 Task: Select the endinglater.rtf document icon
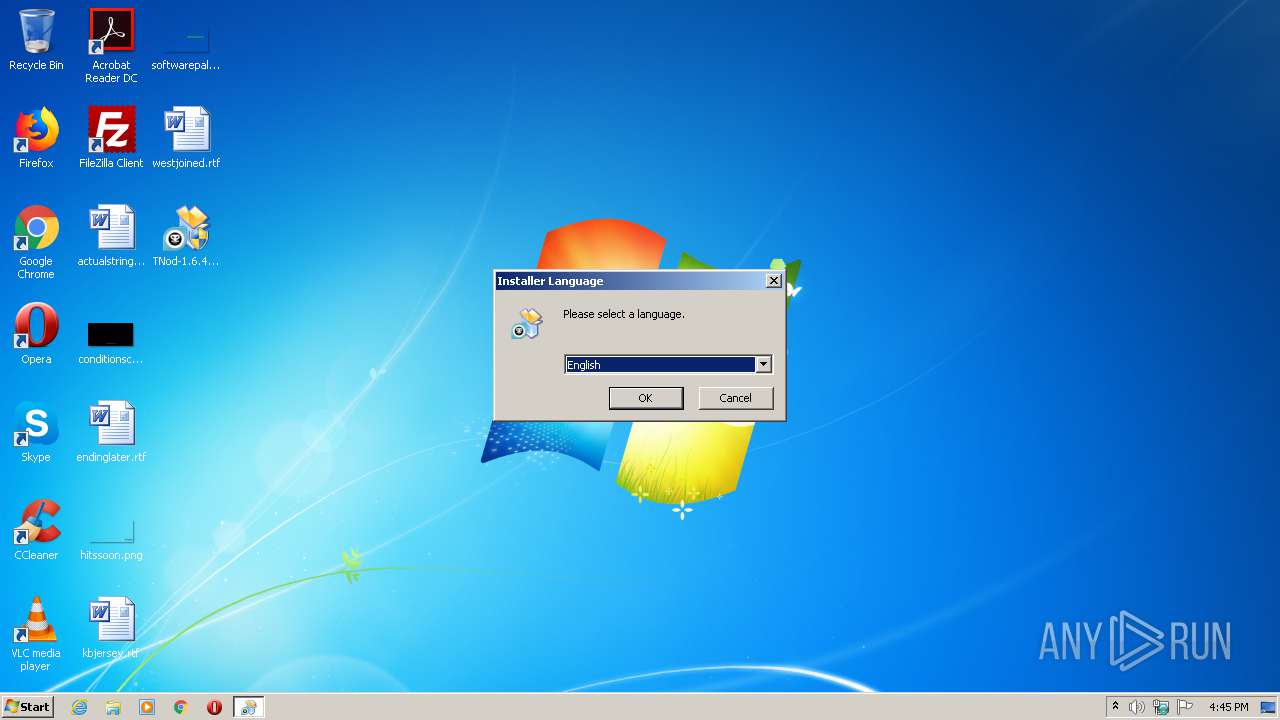[x=111, y=432]
